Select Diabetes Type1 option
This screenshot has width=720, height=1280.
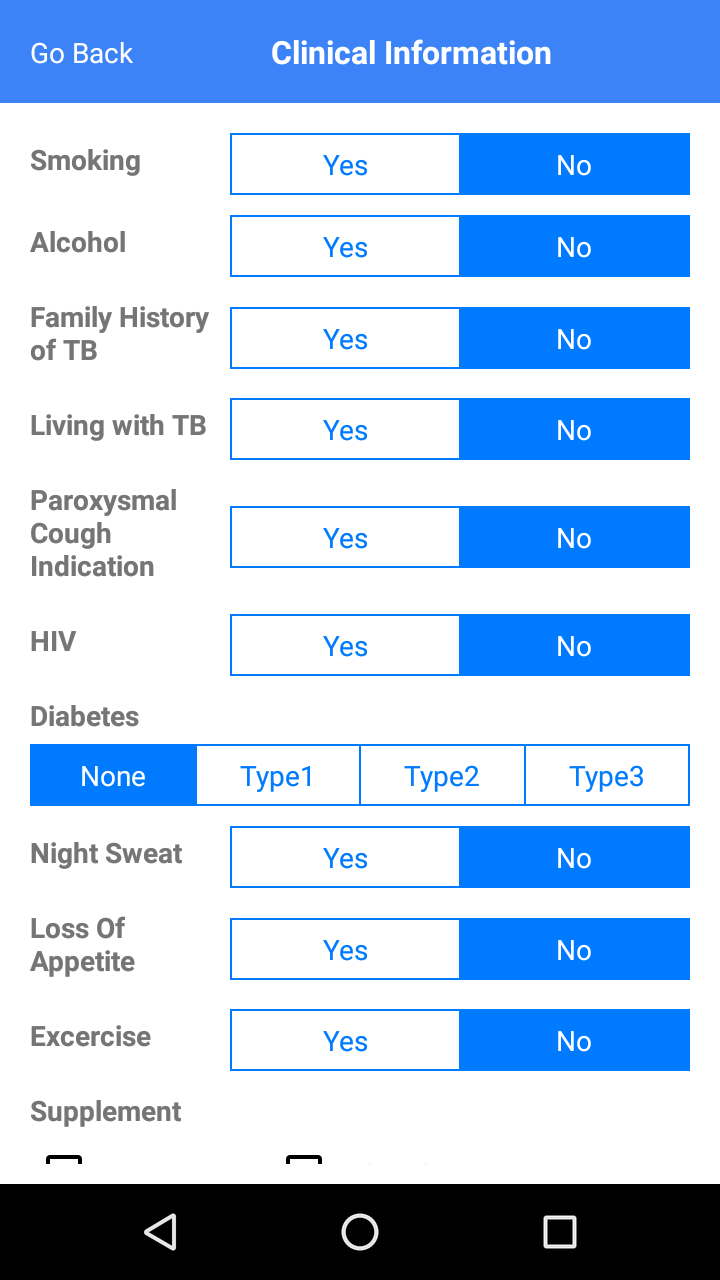click(x=277, y=775)
